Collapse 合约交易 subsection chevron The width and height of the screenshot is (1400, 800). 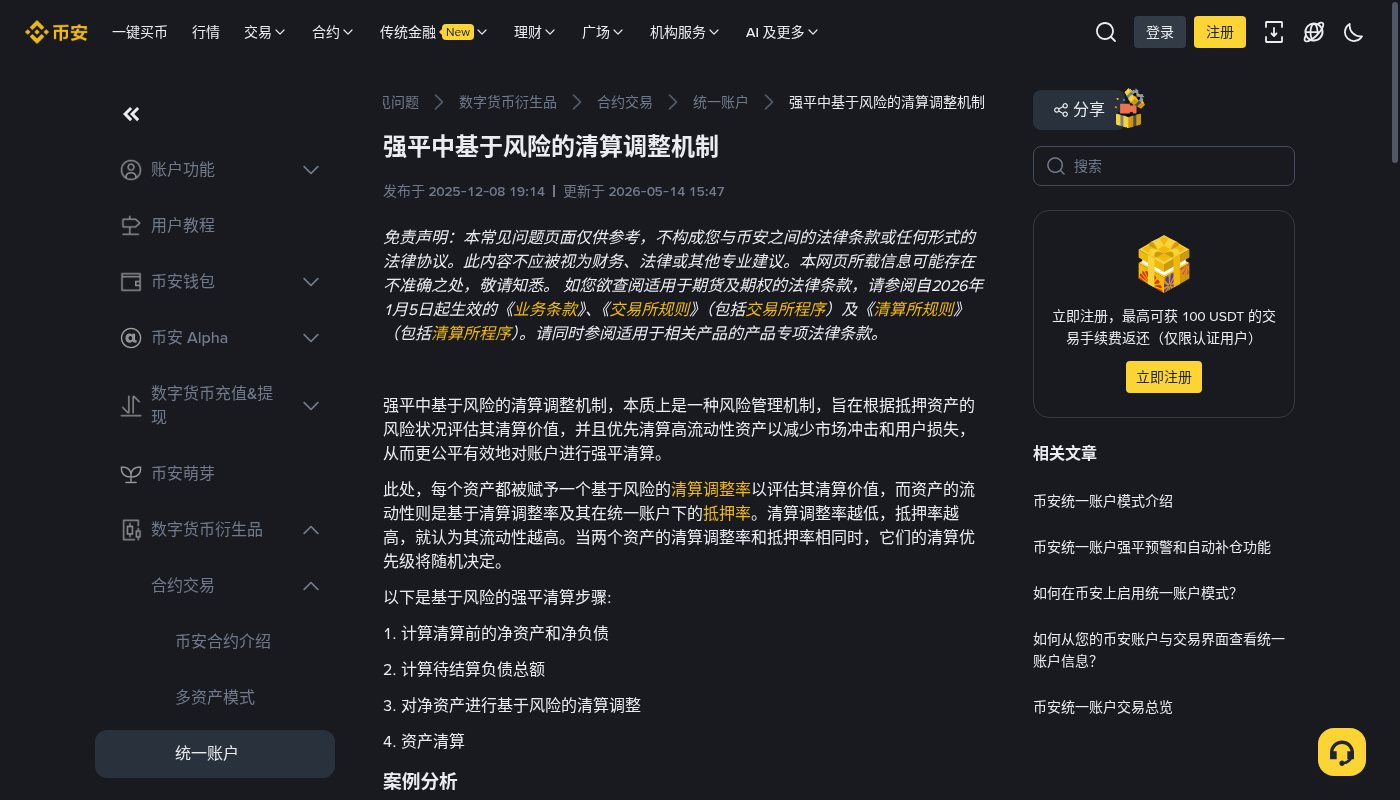(x=311, y=586)
